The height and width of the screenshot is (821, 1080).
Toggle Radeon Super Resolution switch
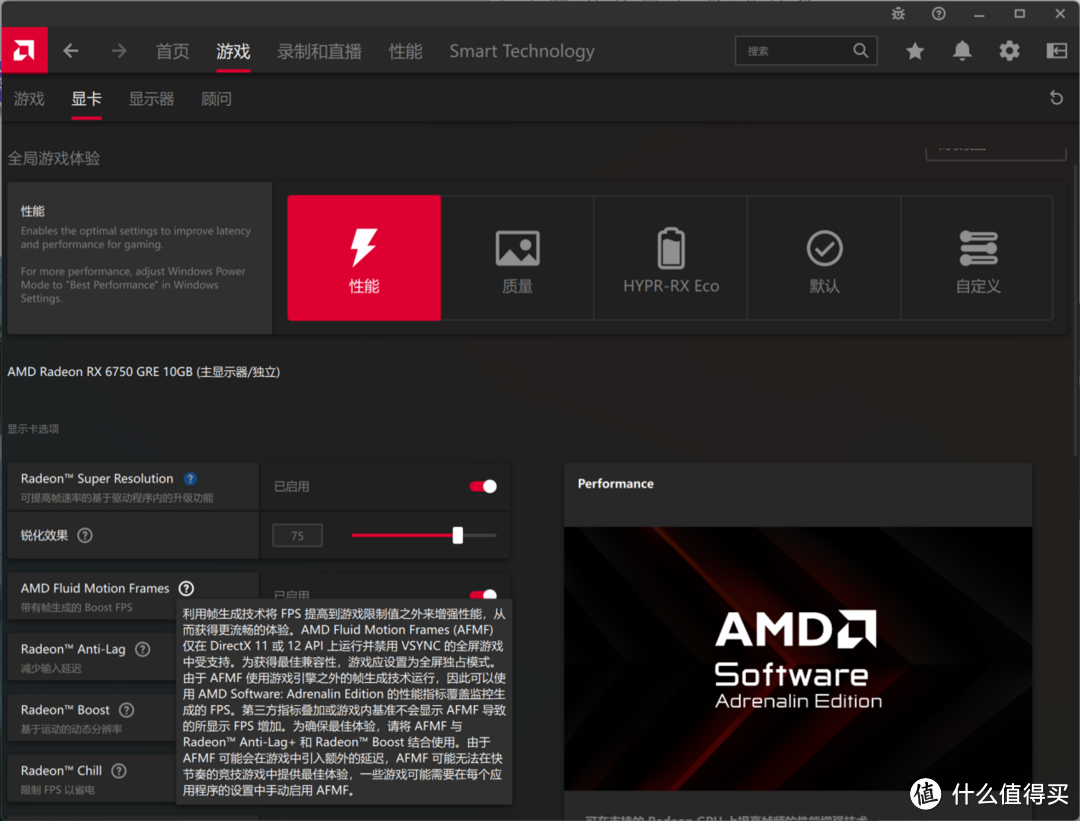tap(483, 486)
